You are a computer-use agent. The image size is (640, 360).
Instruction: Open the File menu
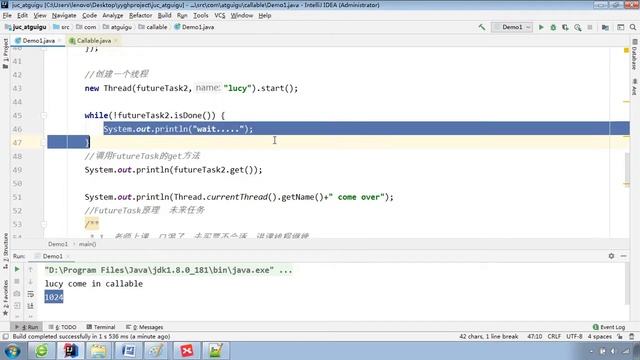pos(7,15)
